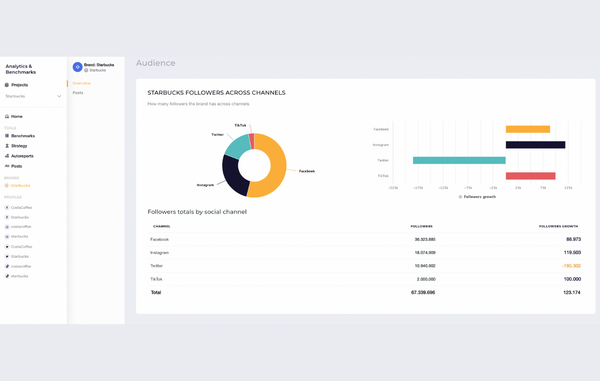Sort by the Channel column header

click(x=161, y=226)
